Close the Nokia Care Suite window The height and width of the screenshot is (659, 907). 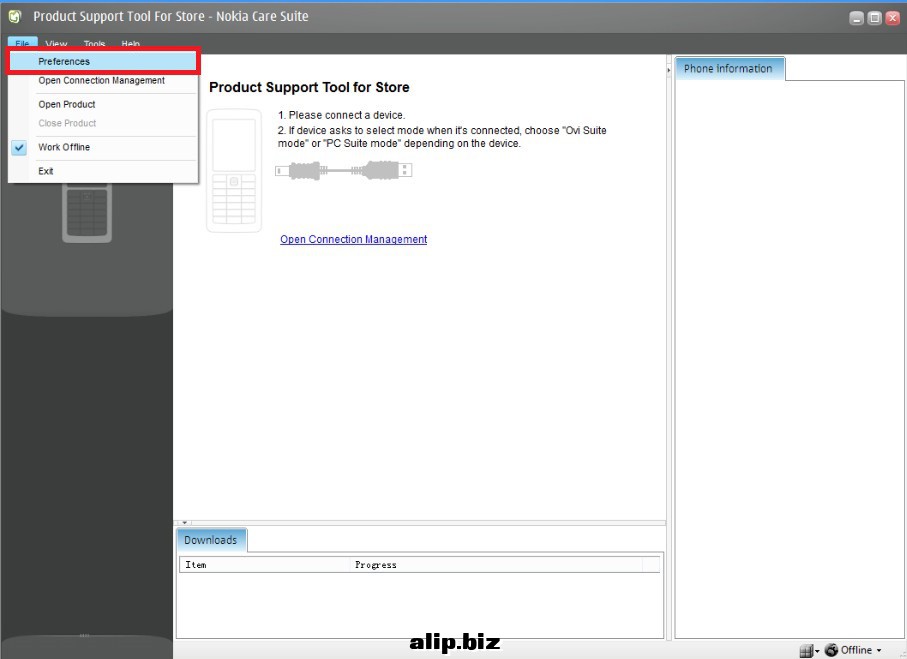point(893,18)
